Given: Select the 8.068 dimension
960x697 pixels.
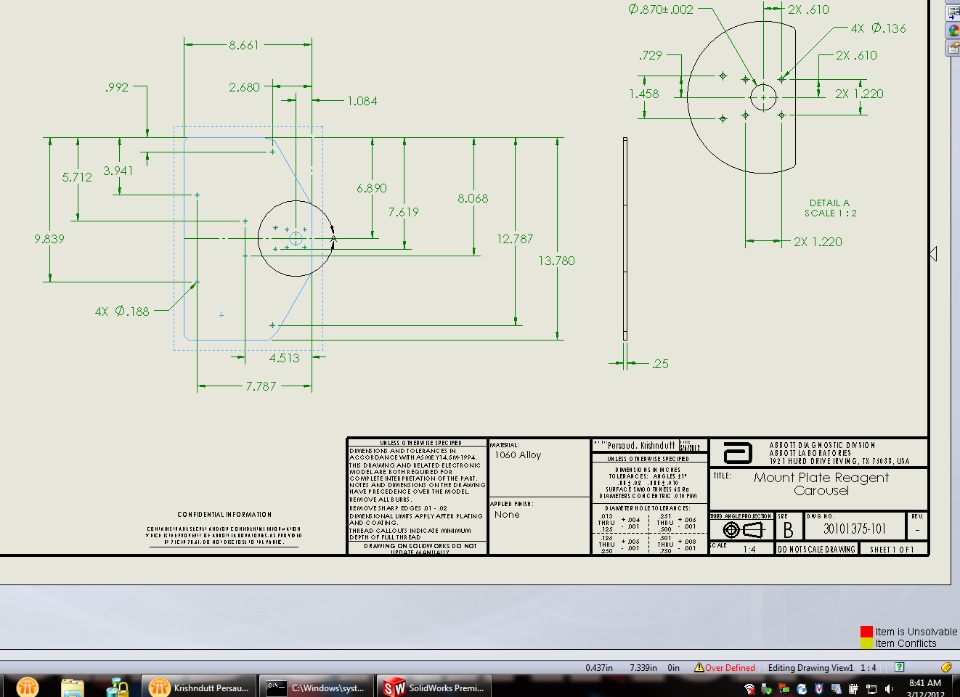Looking at the screenshot, I should pyautogui.click(x=473, y=198).
